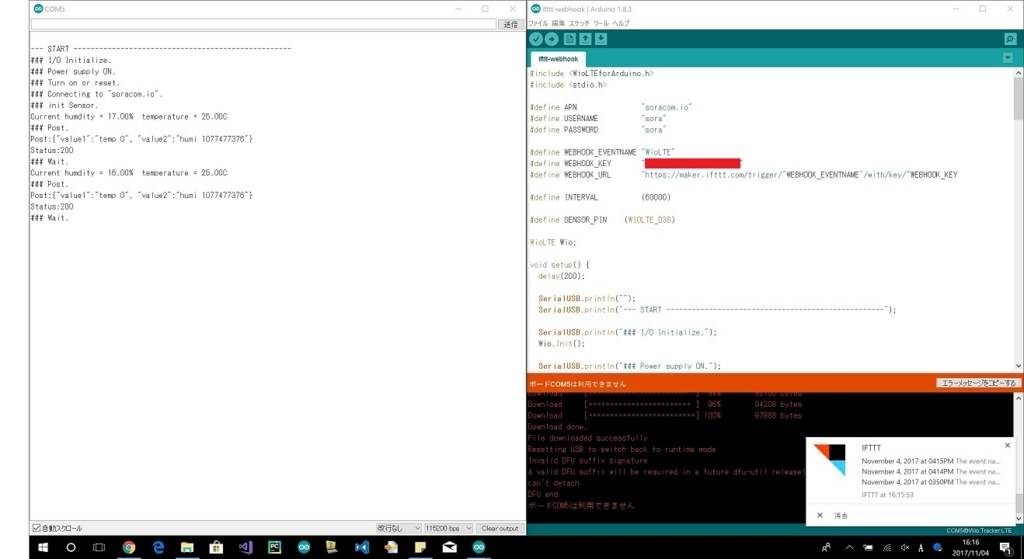Click the first 'Status:200' line in COM5 output
1024x559 pixels.
click(x=52, y=150)
